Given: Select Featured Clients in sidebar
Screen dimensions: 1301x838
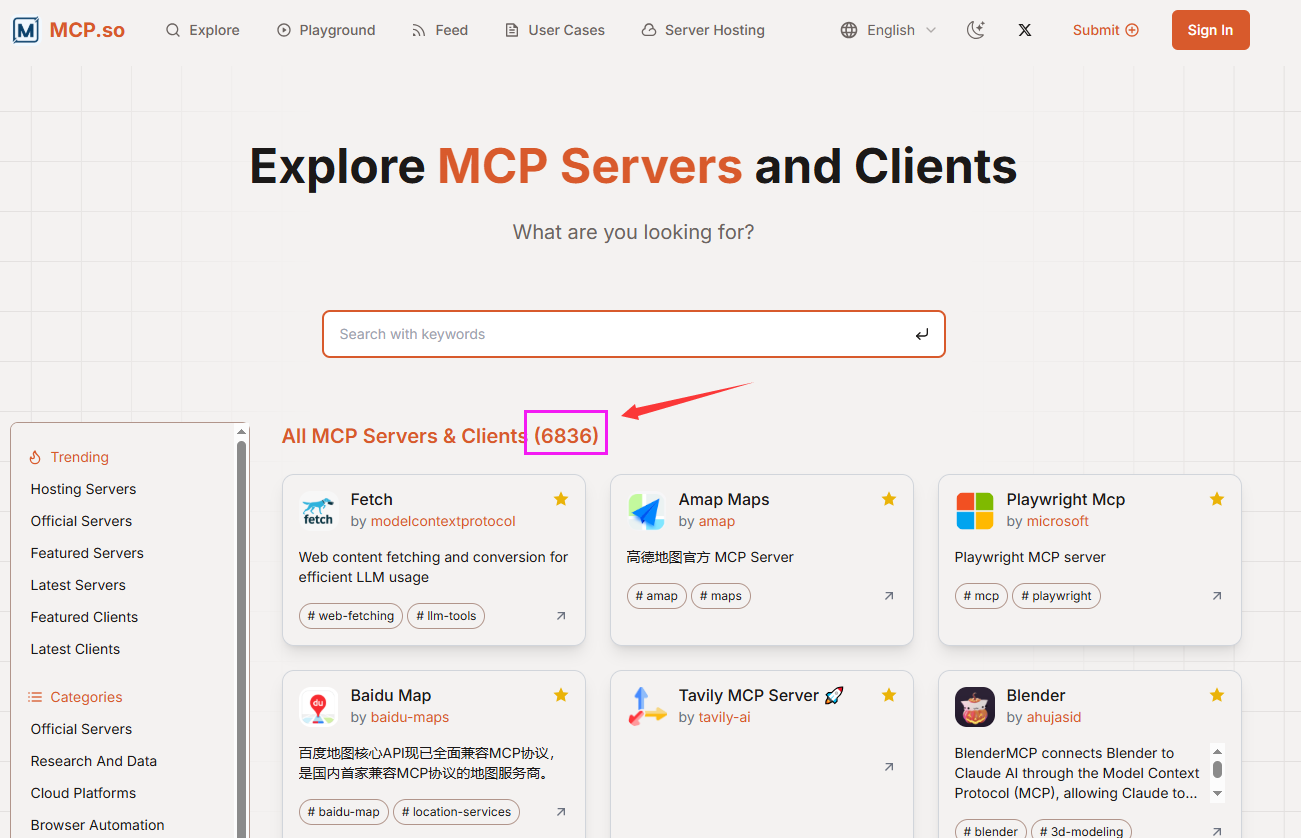Looking at the screenshot, I should click(84, 617).
